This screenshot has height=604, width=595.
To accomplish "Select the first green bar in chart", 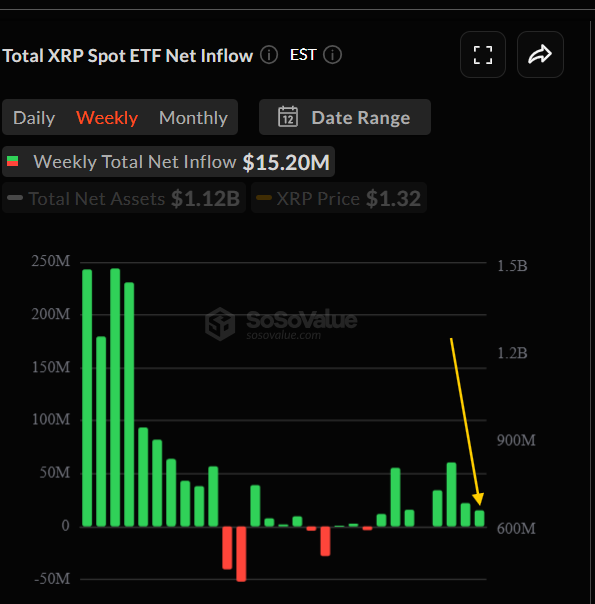I will [x=87, y=398].
